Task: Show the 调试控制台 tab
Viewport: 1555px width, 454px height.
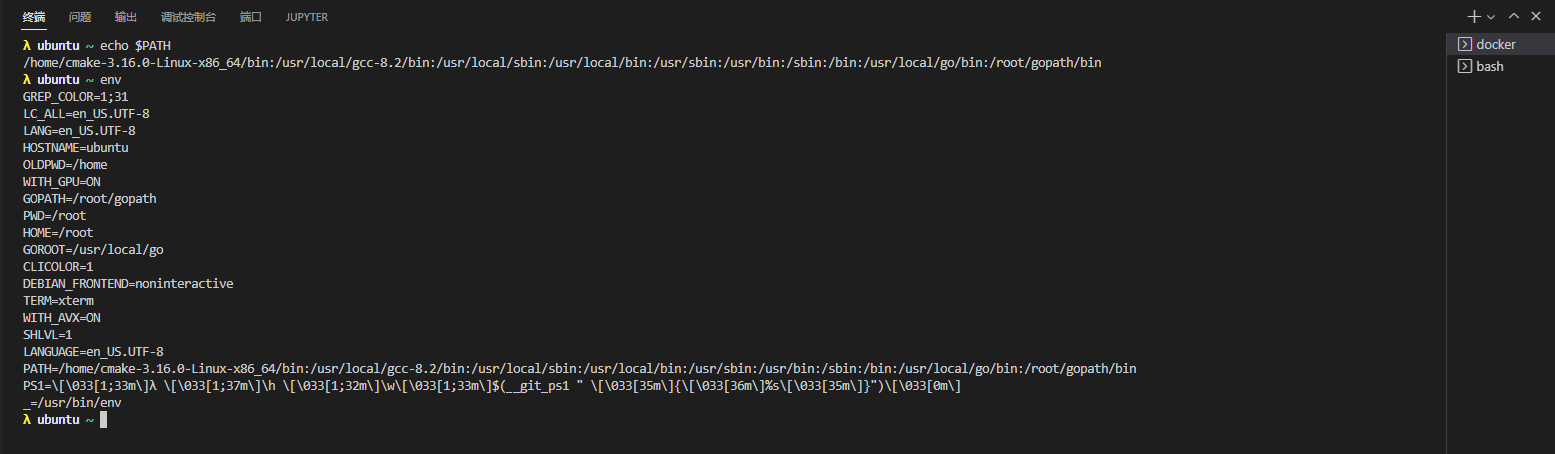Action: [x=188, y=17]
